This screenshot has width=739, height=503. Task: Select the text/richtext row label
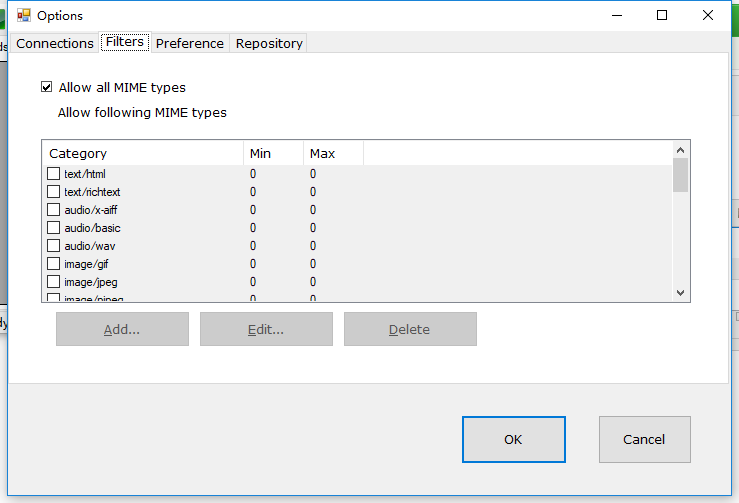pos(92,192)
